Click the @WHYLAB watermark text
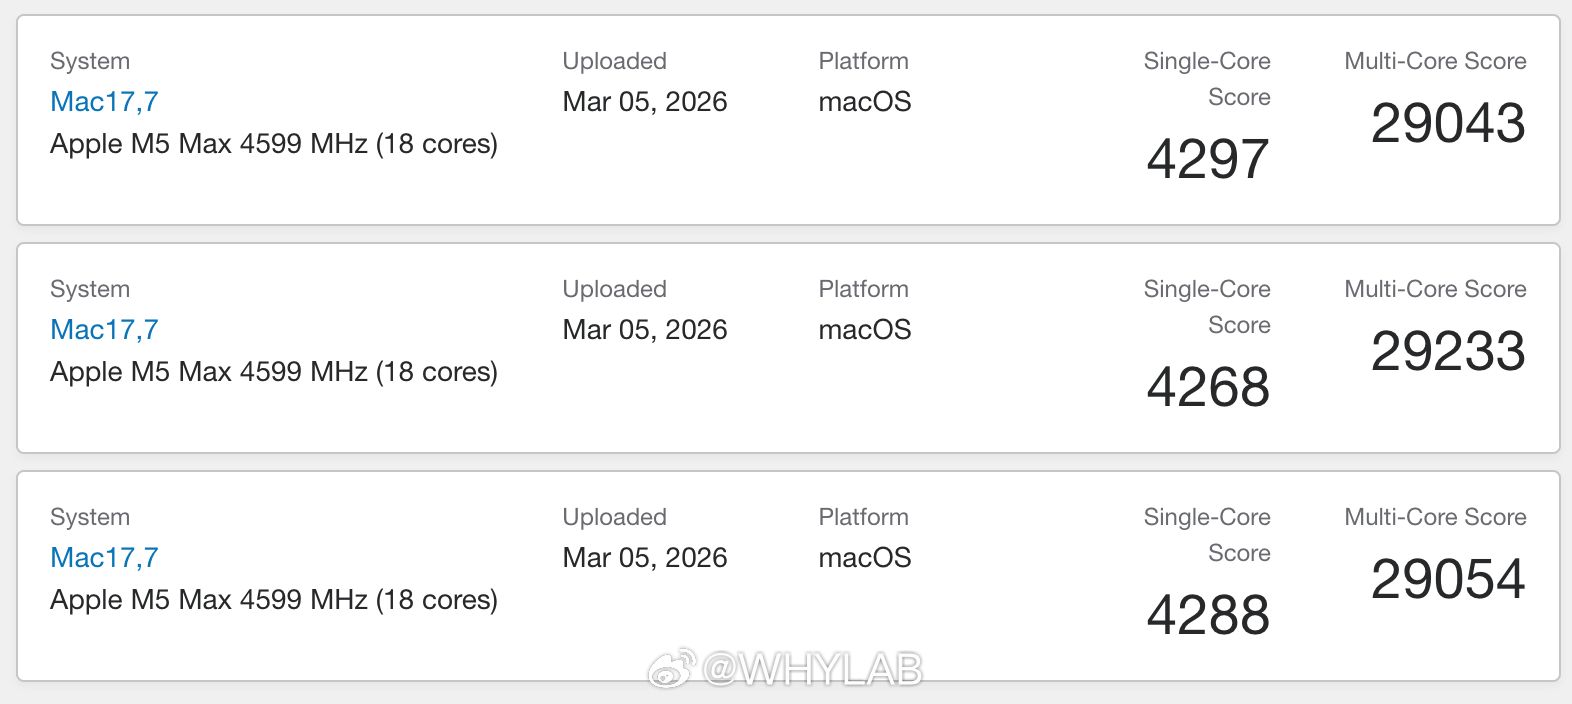This screenshot has width=1572, height=704. tap(812, 669)
